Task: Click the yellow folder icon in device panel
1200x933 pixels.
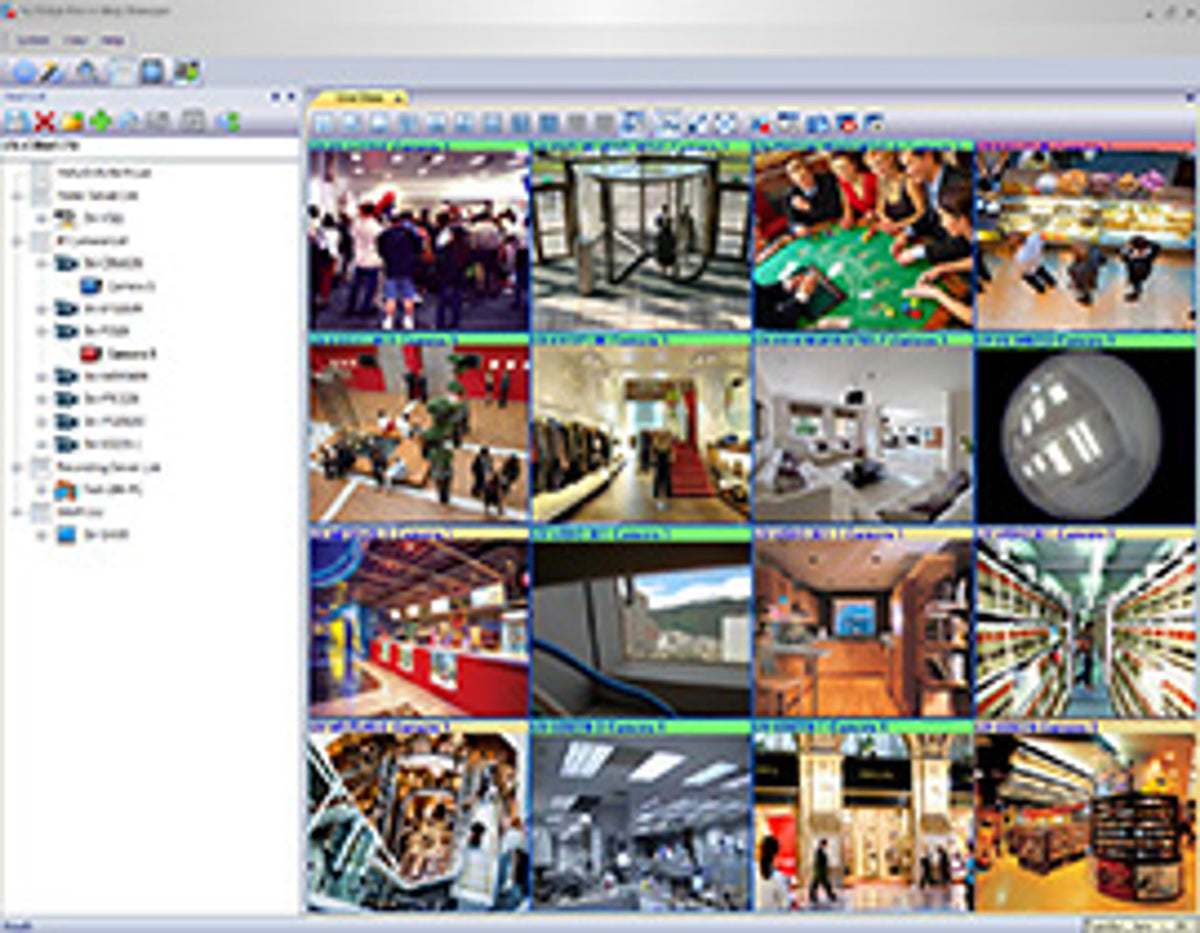Action: pyautogui.click(x=72, y=121)
